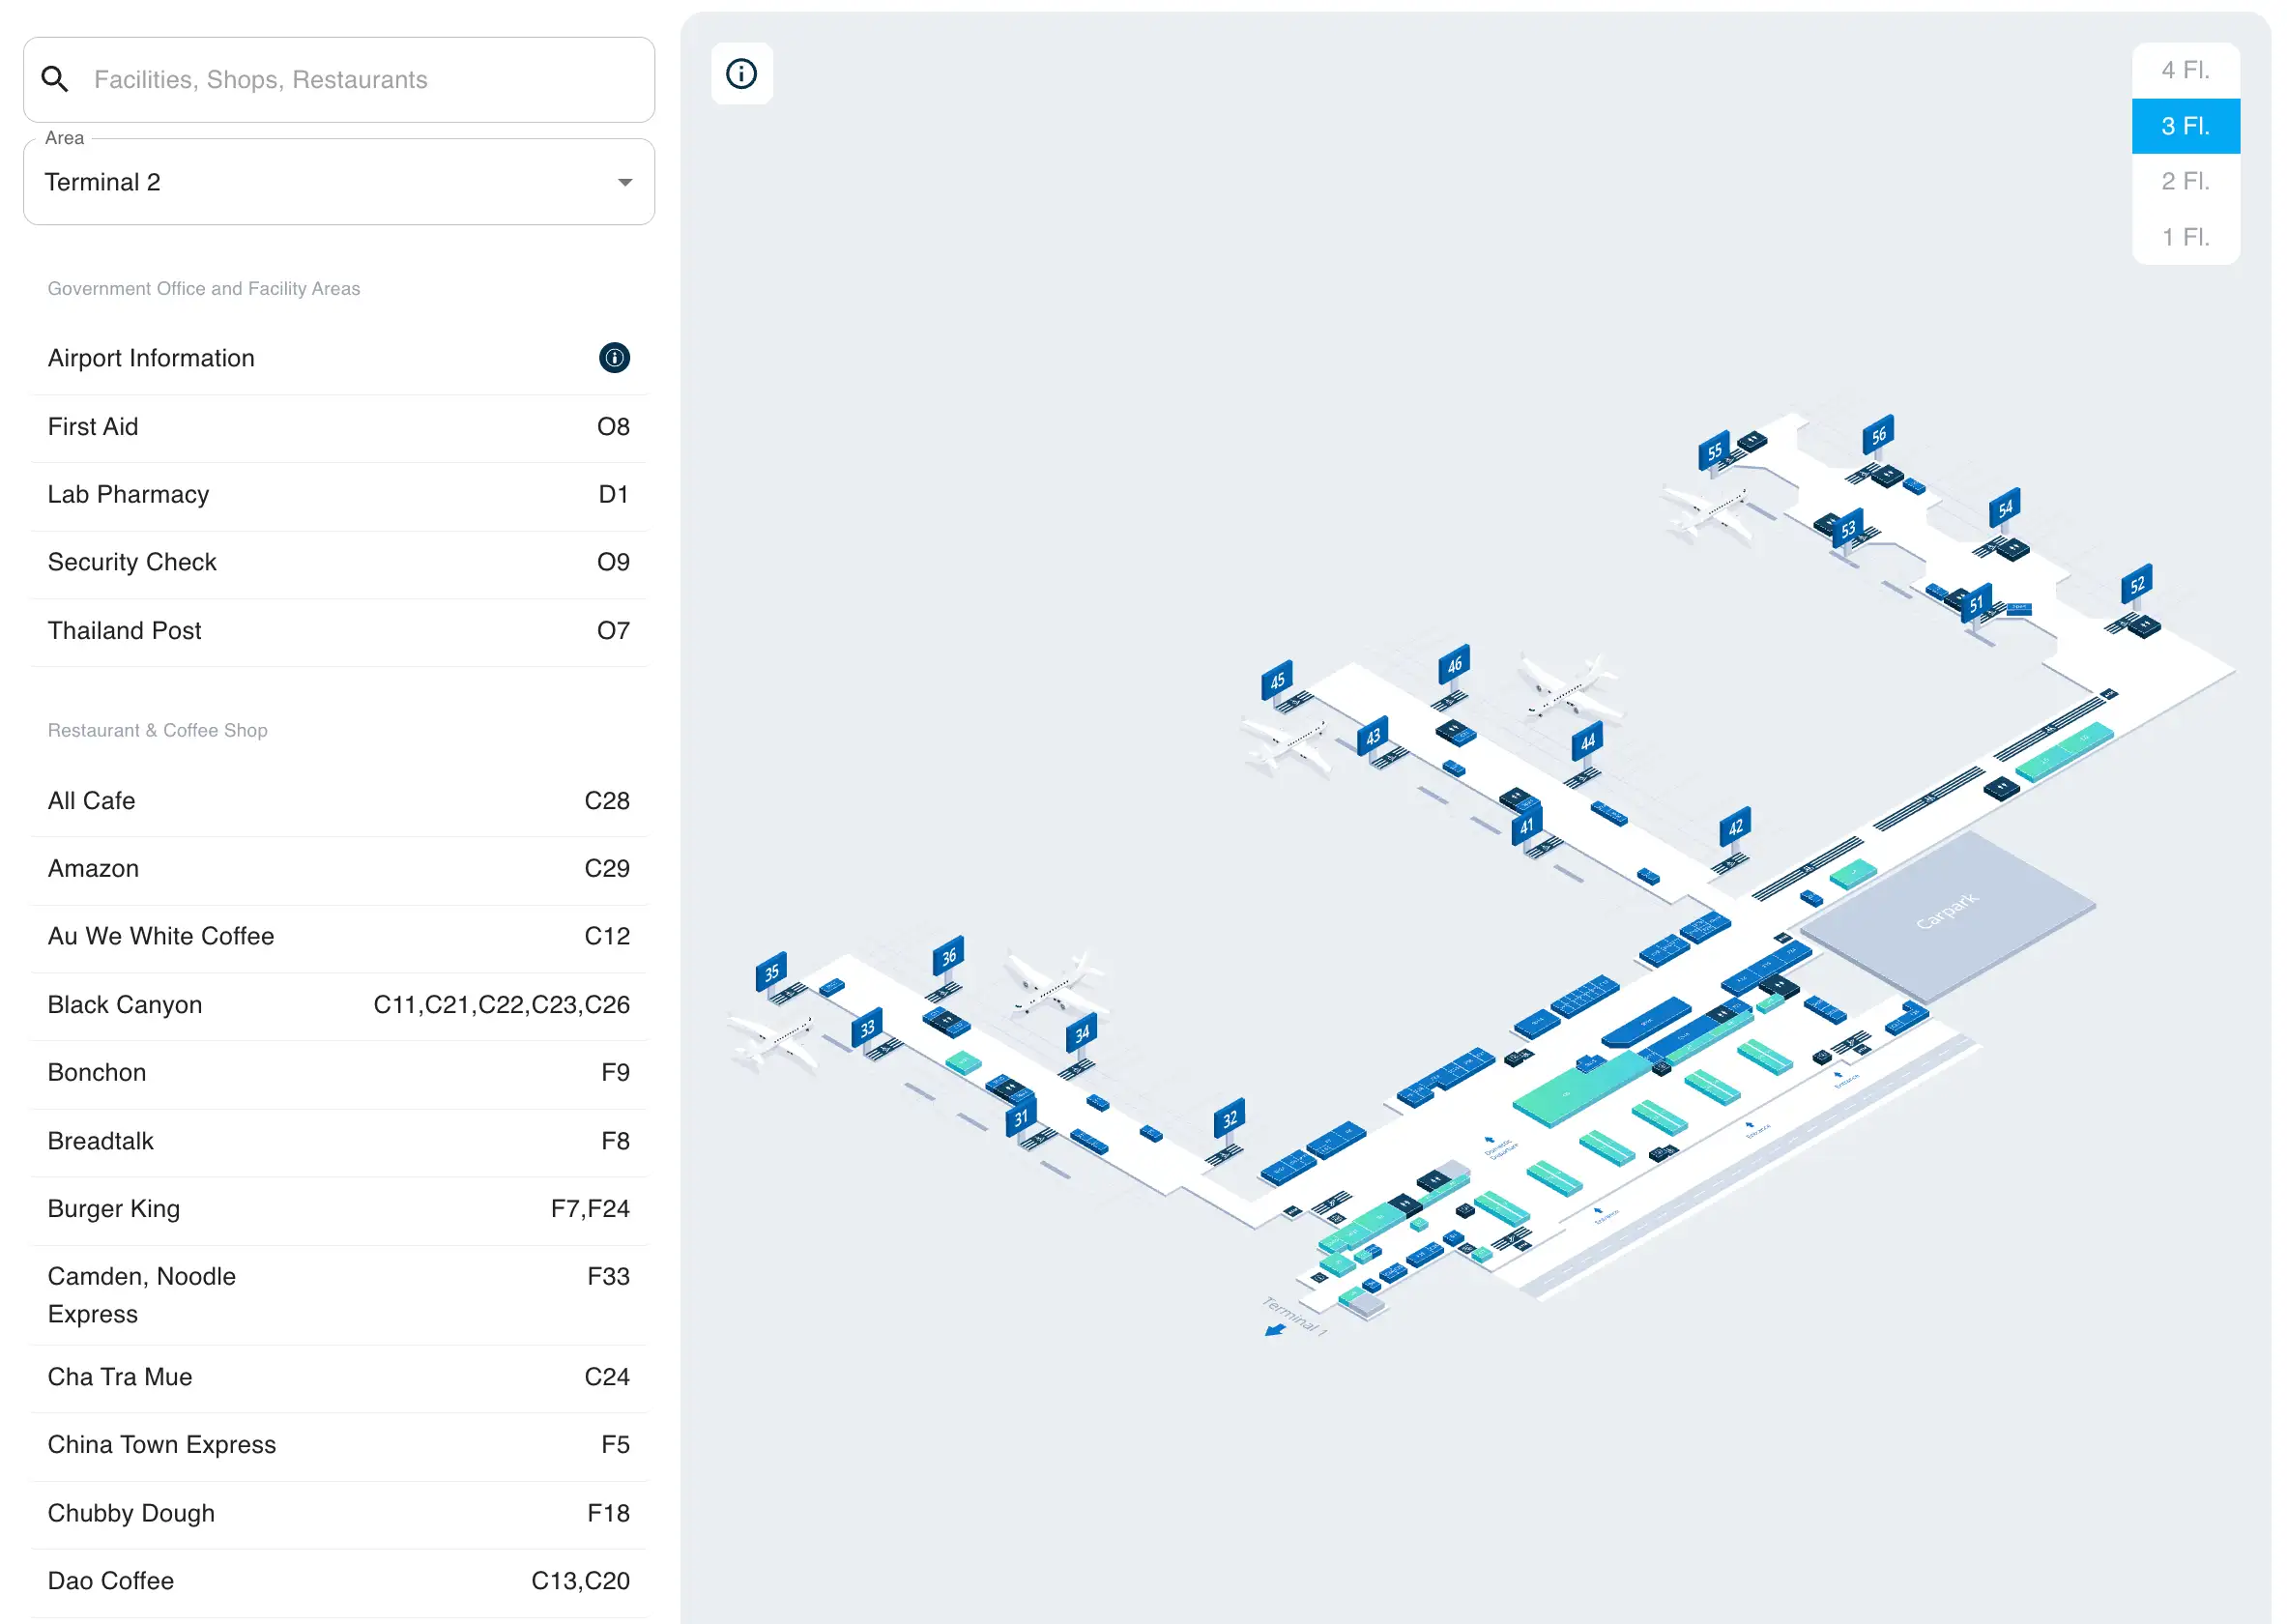Click the Terminal 1 direction arrow
This screenshot has height=1624, width=2287.
1275,1330
